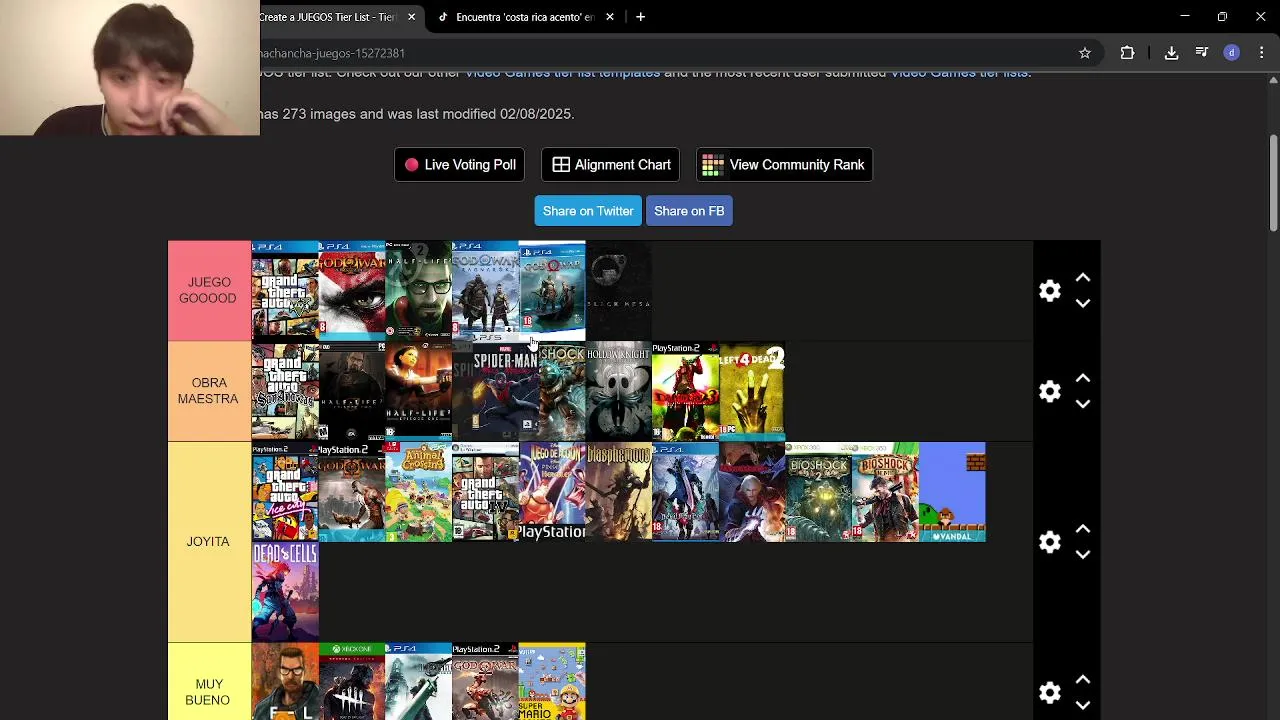Screen dimensions: 1280x720
Task: Select Hollow Knight cover
Action: coord(619,391)
